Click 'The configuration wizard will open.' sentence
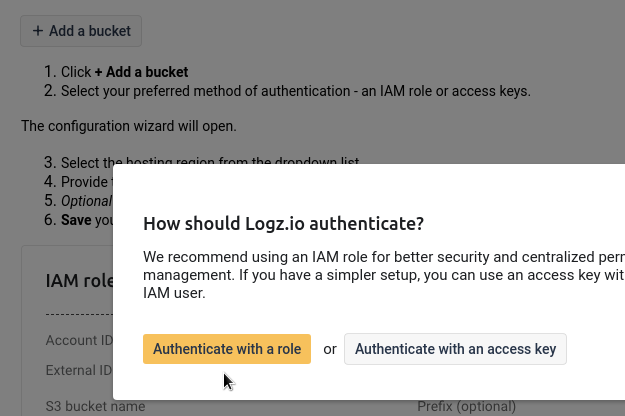The width and height of the screenshot is (625, 416). [129, 126]
